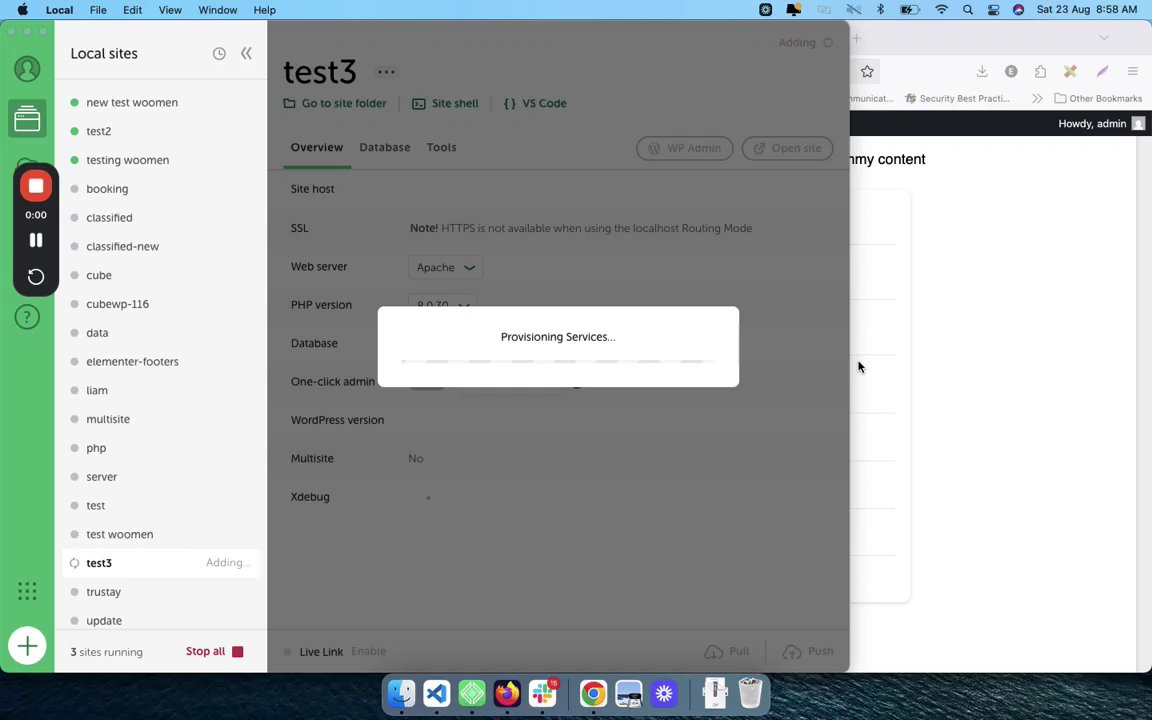Show more bookmarks chevron in browser

click(1037, 98)
